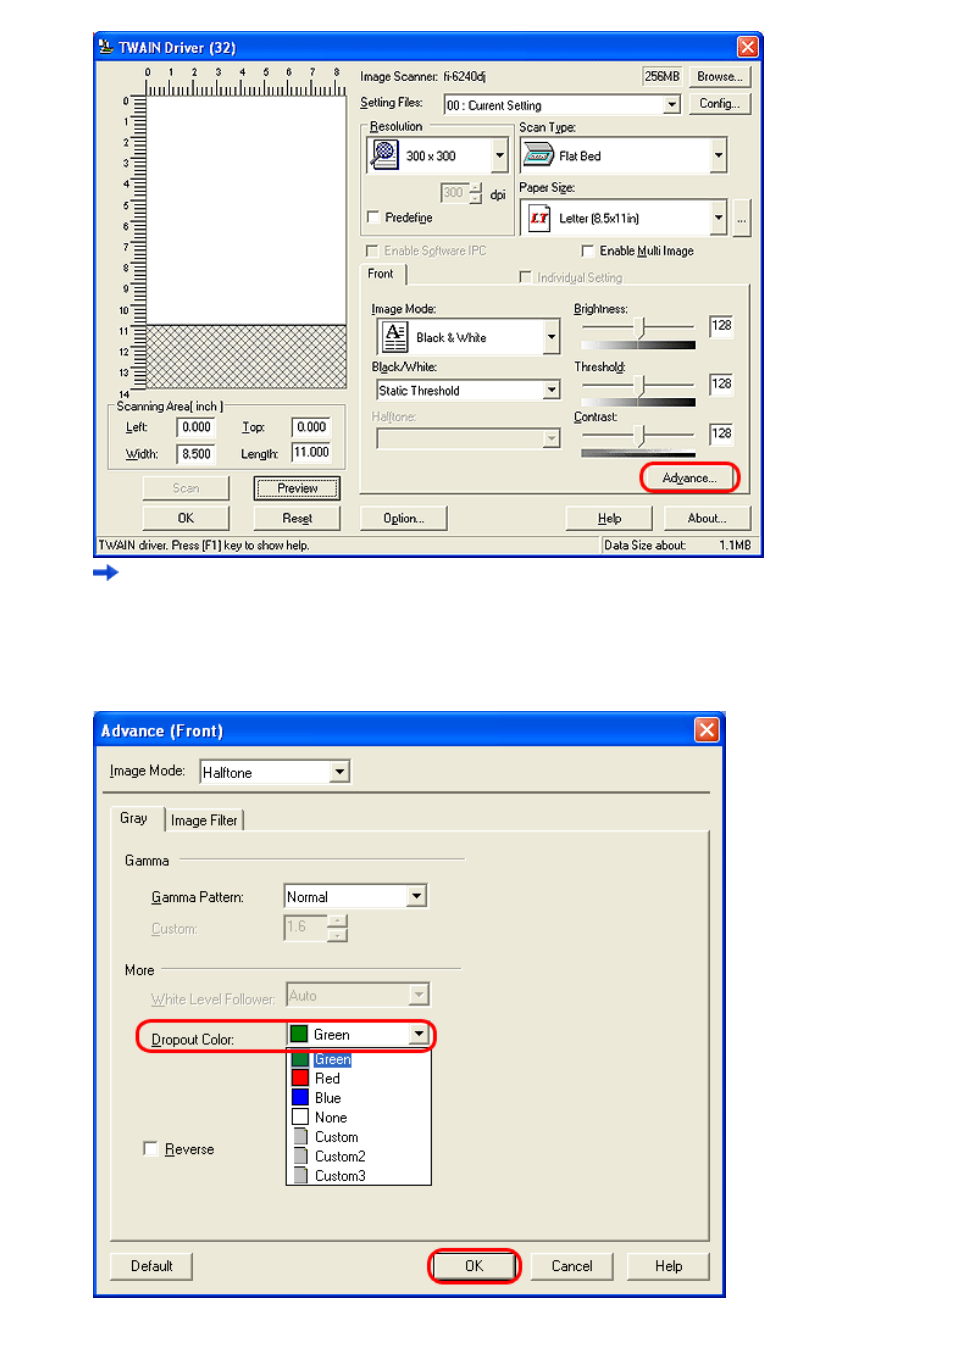Click the TWAIN Driver title bar icon
This screenshot has width=954, height=1351.
(x=106, y=47)
